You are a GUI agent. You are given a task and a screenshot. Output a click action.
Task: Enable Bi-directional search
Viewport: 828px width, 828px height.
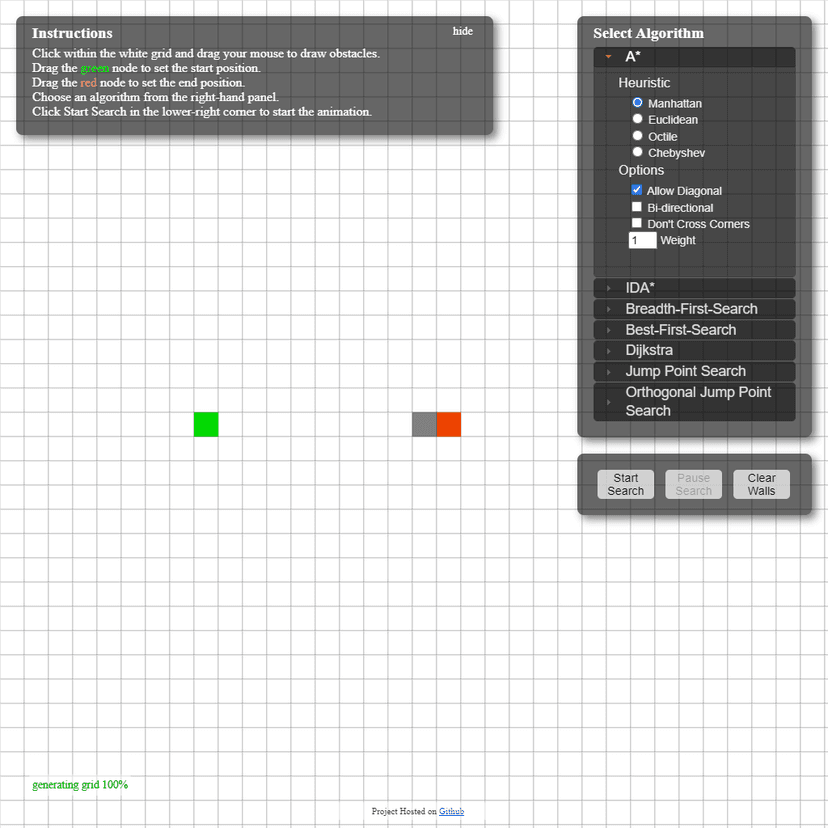click(x=637, y=207)
